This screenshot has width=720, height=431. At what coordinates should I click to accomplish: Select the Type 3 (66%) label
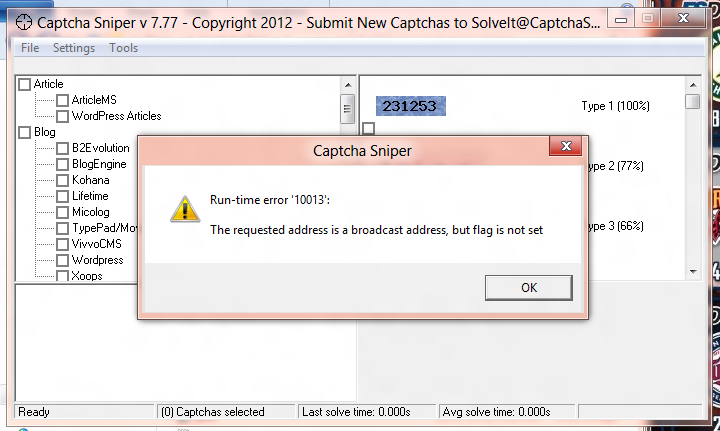[616, 226]
